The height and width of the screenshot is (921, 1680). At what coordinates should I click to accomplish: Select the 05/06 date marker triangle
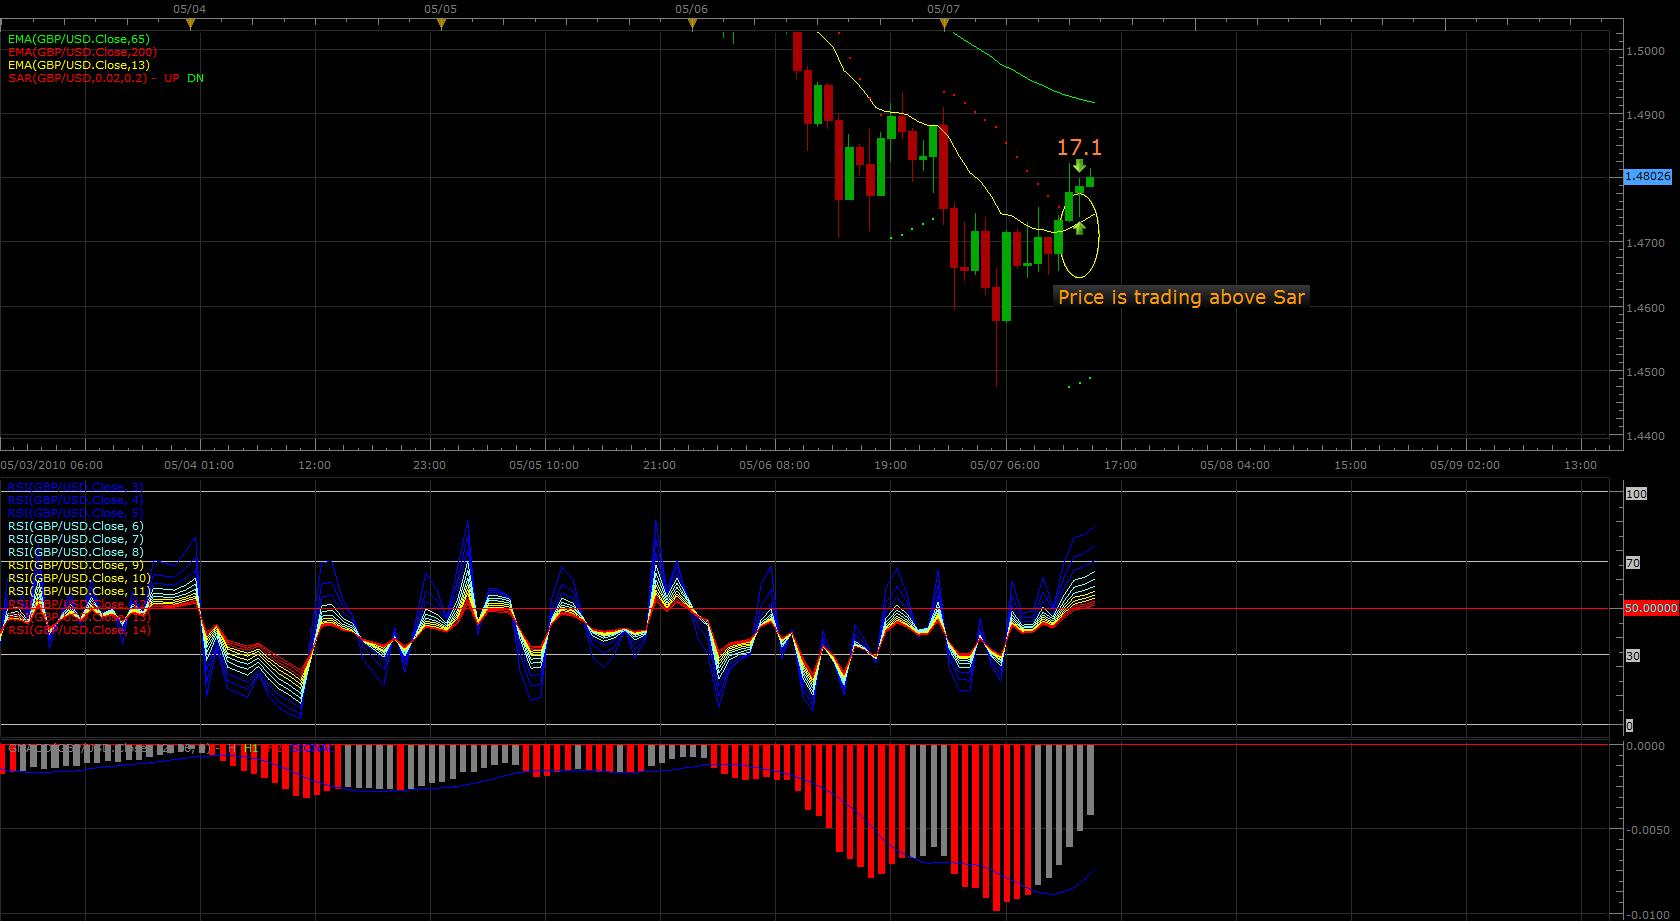click(692, 25)
